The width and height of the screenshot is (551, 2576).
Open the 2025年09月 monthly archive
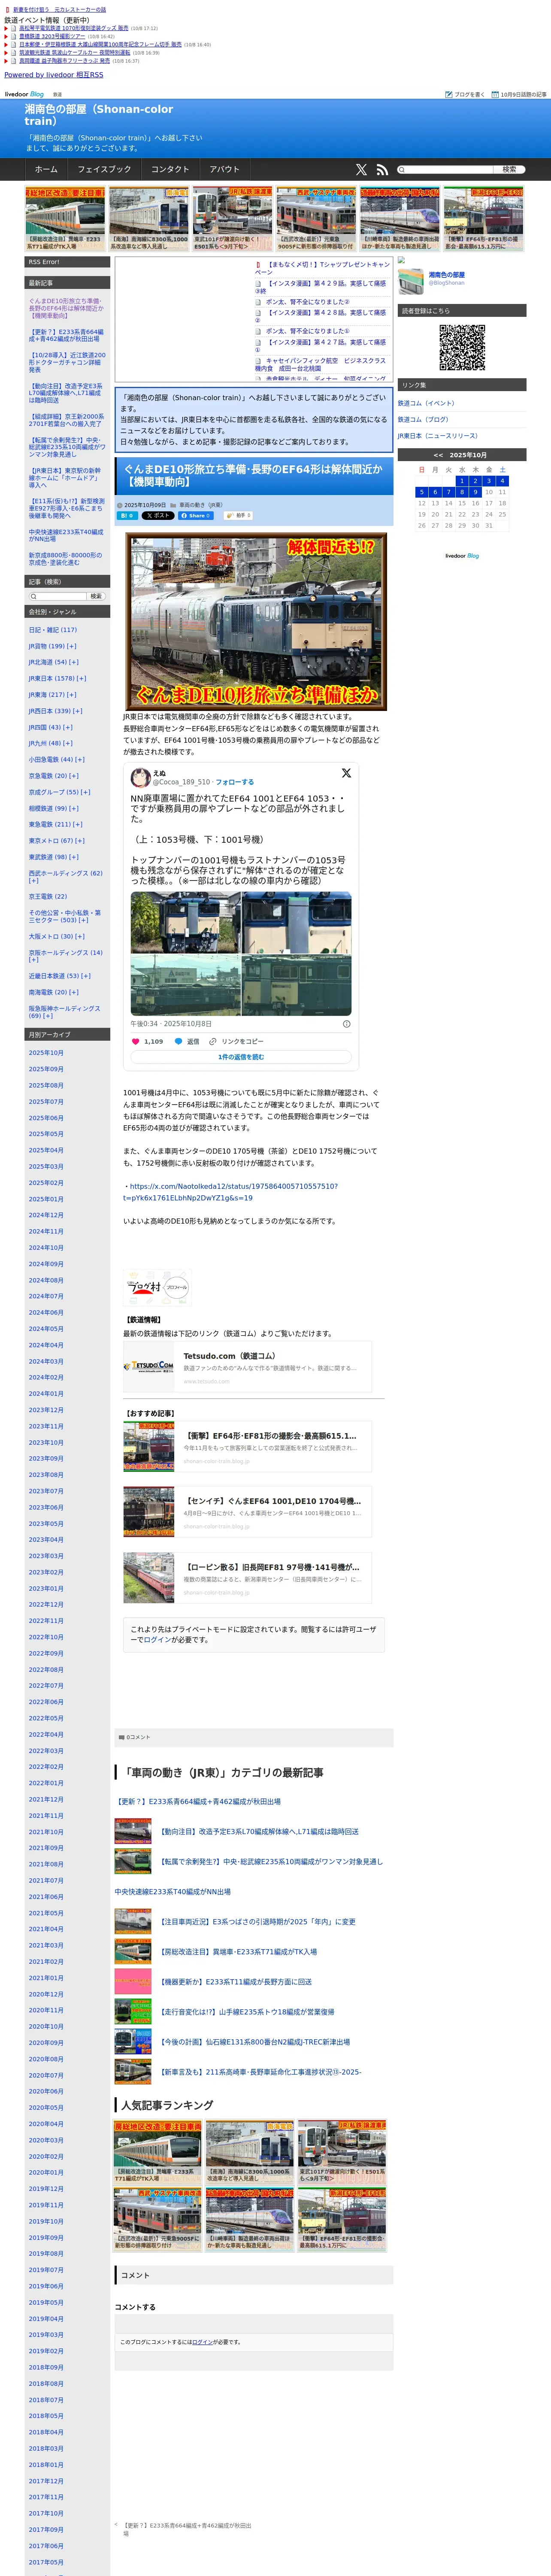pyautogui.click(x=46, y=1069)
